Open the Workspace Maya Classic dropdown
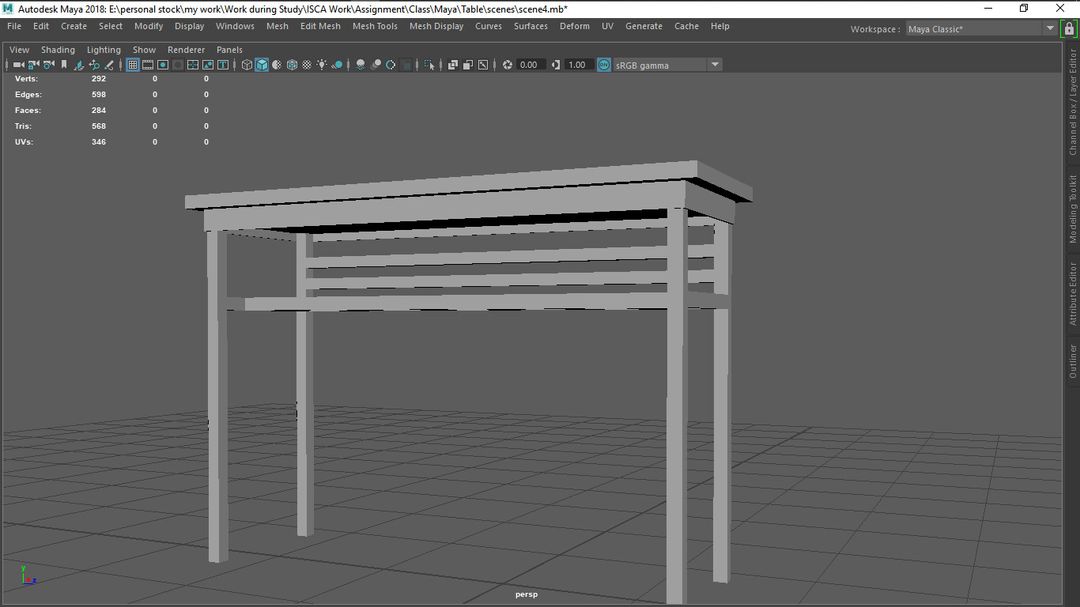The height and width of the screenshot is (607, 1080). (981, 29)
